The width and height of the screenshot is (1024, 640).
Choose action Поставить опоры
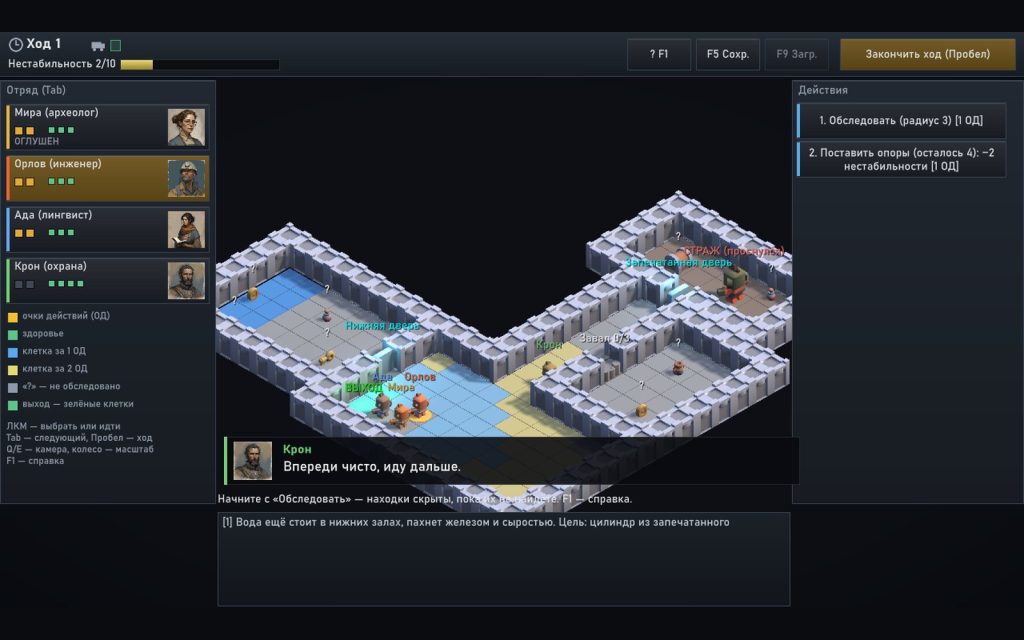pyautogui.click(x=901, y=159)
